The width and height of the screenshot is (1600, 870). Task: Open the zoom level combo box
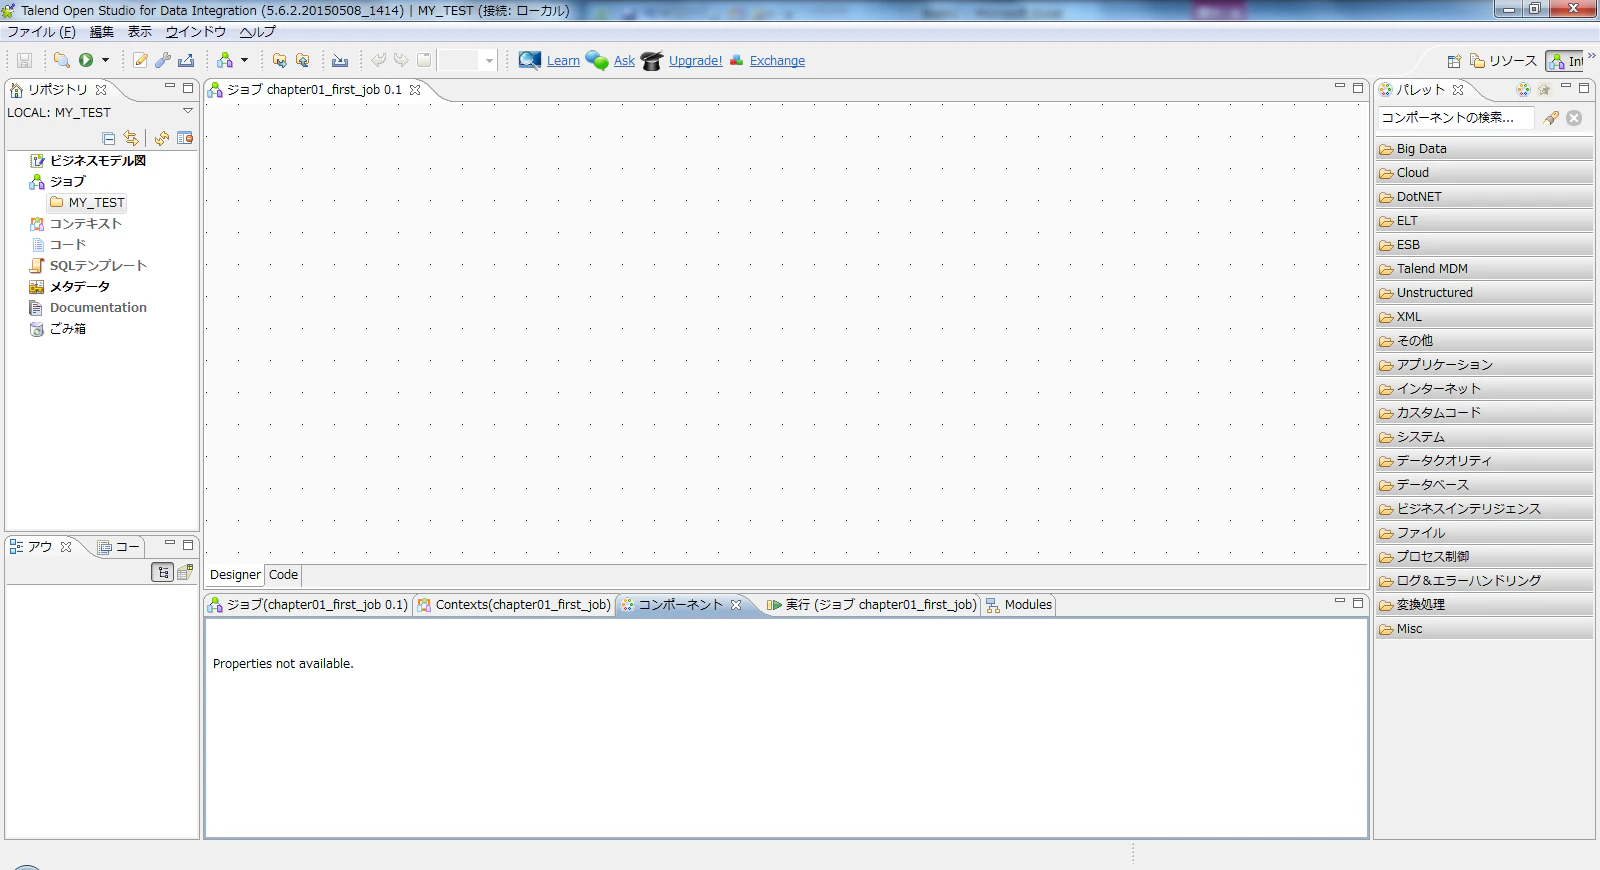click(468, 61)
